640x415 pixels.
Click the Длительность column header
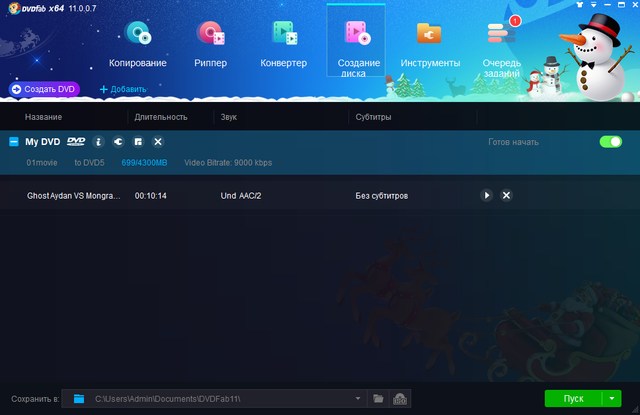coord(161,117)
